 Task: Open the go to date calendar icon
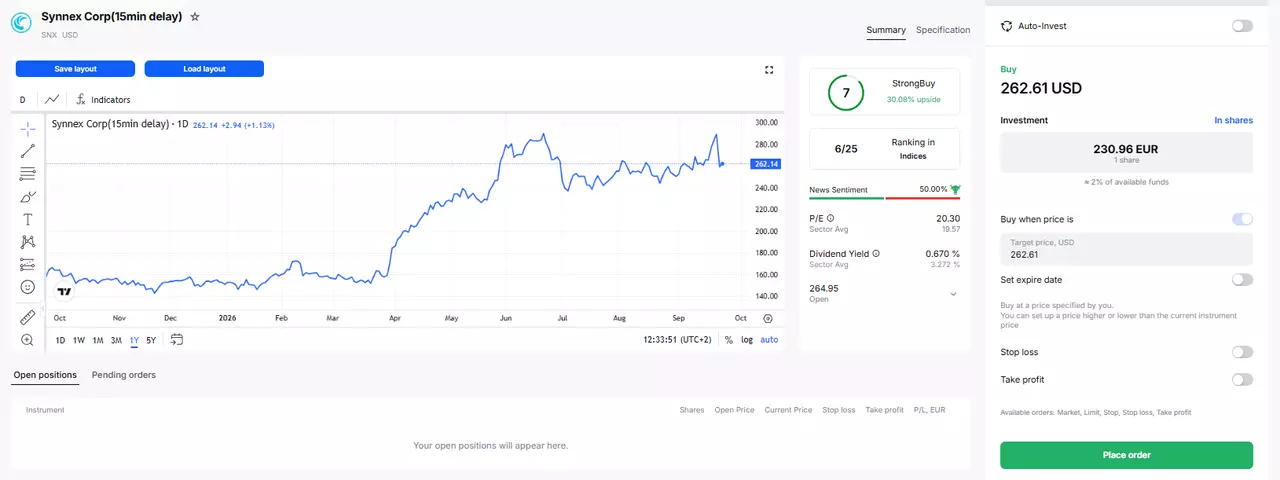pyautogui.click(x=177, y=339)
